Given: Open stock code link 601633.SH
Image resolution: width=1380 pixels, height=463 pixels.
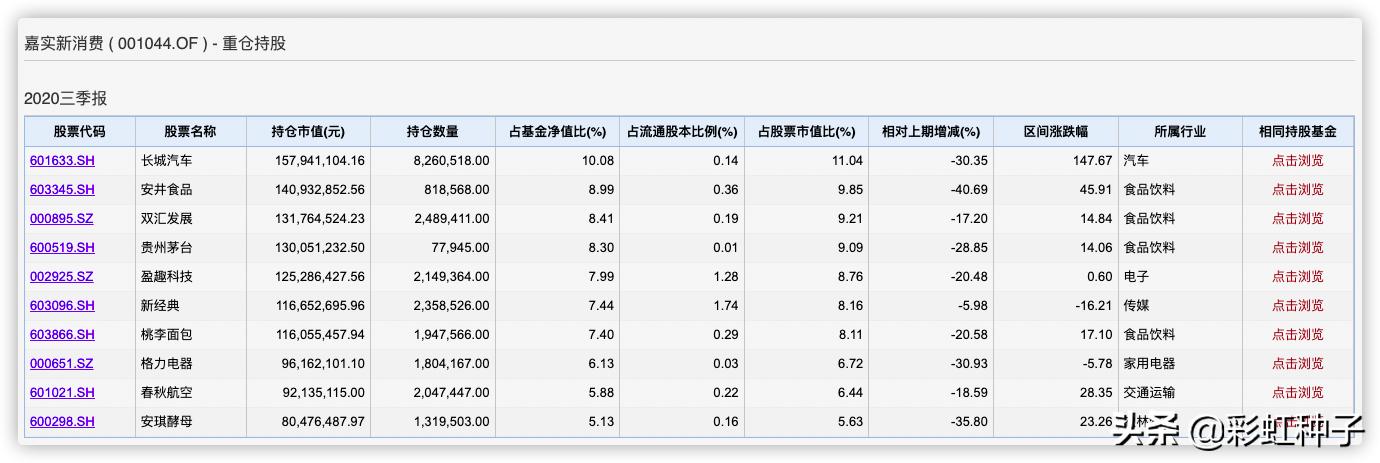Looking at the screenshot, I should 62,160.
